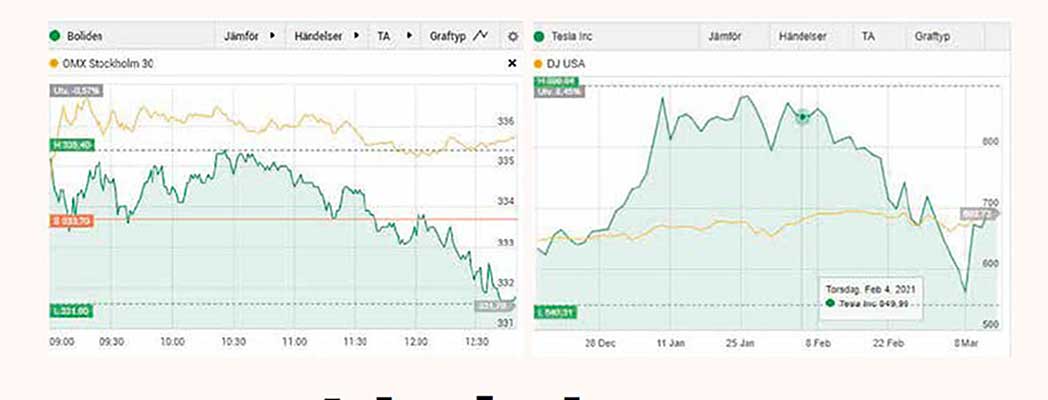Viewport: 1048px width, 400px height.
Task: Click the orange dot beside OMX Stockholm 30
Action: tap(54, 64)
